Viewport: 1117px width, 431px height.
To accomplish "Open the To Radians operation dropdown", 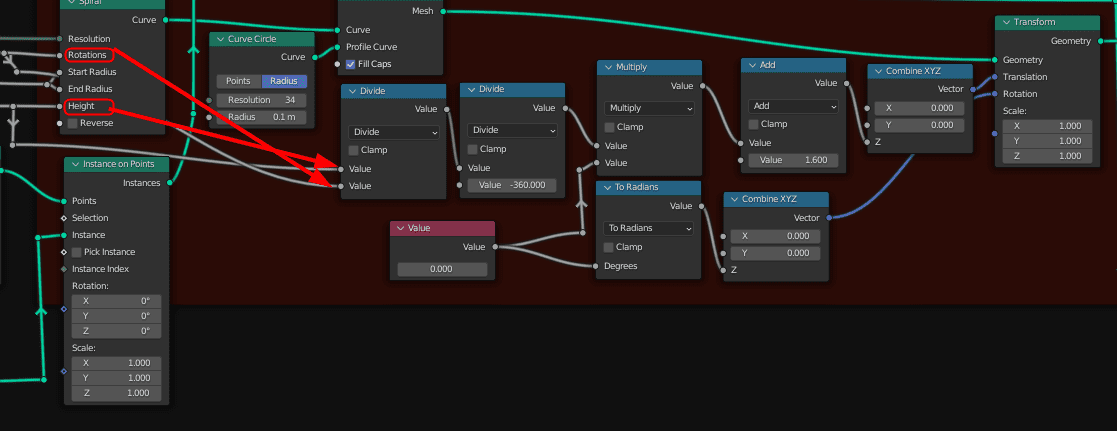I will click(649, 228).
